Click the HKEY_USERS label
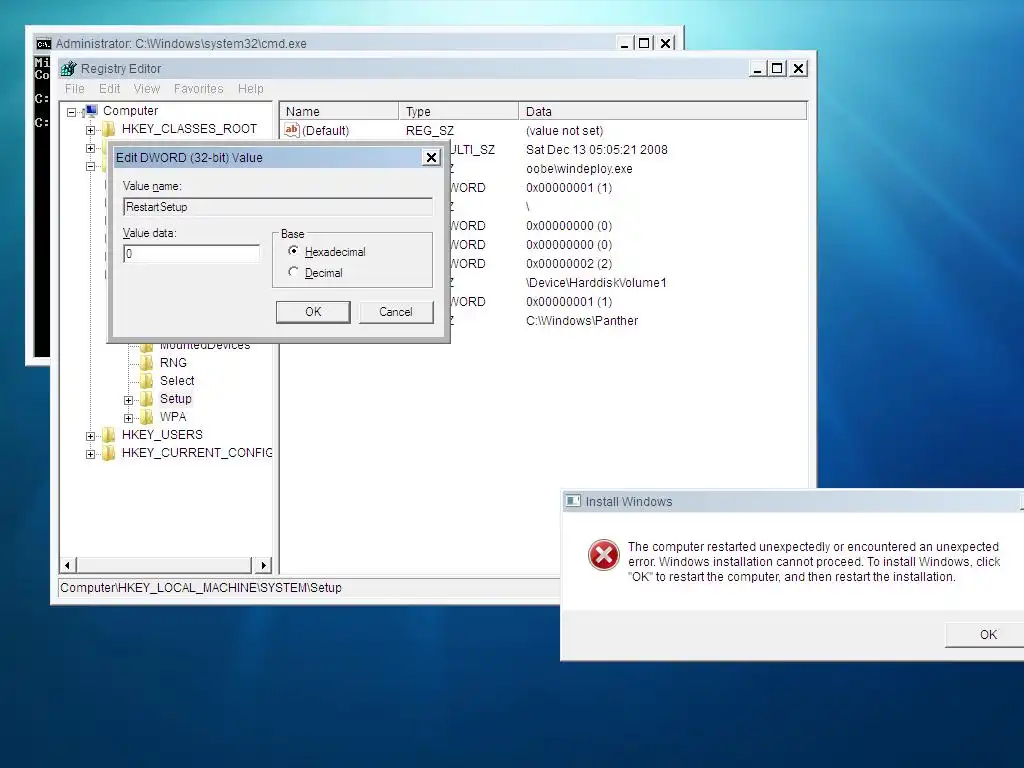Screen dimensions: 1024x768 click(x=162, y=434)
